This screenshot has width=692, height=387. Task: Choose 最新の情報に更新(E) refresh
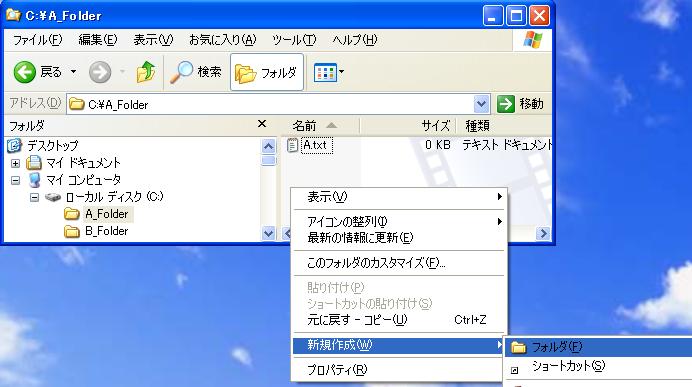399,238
